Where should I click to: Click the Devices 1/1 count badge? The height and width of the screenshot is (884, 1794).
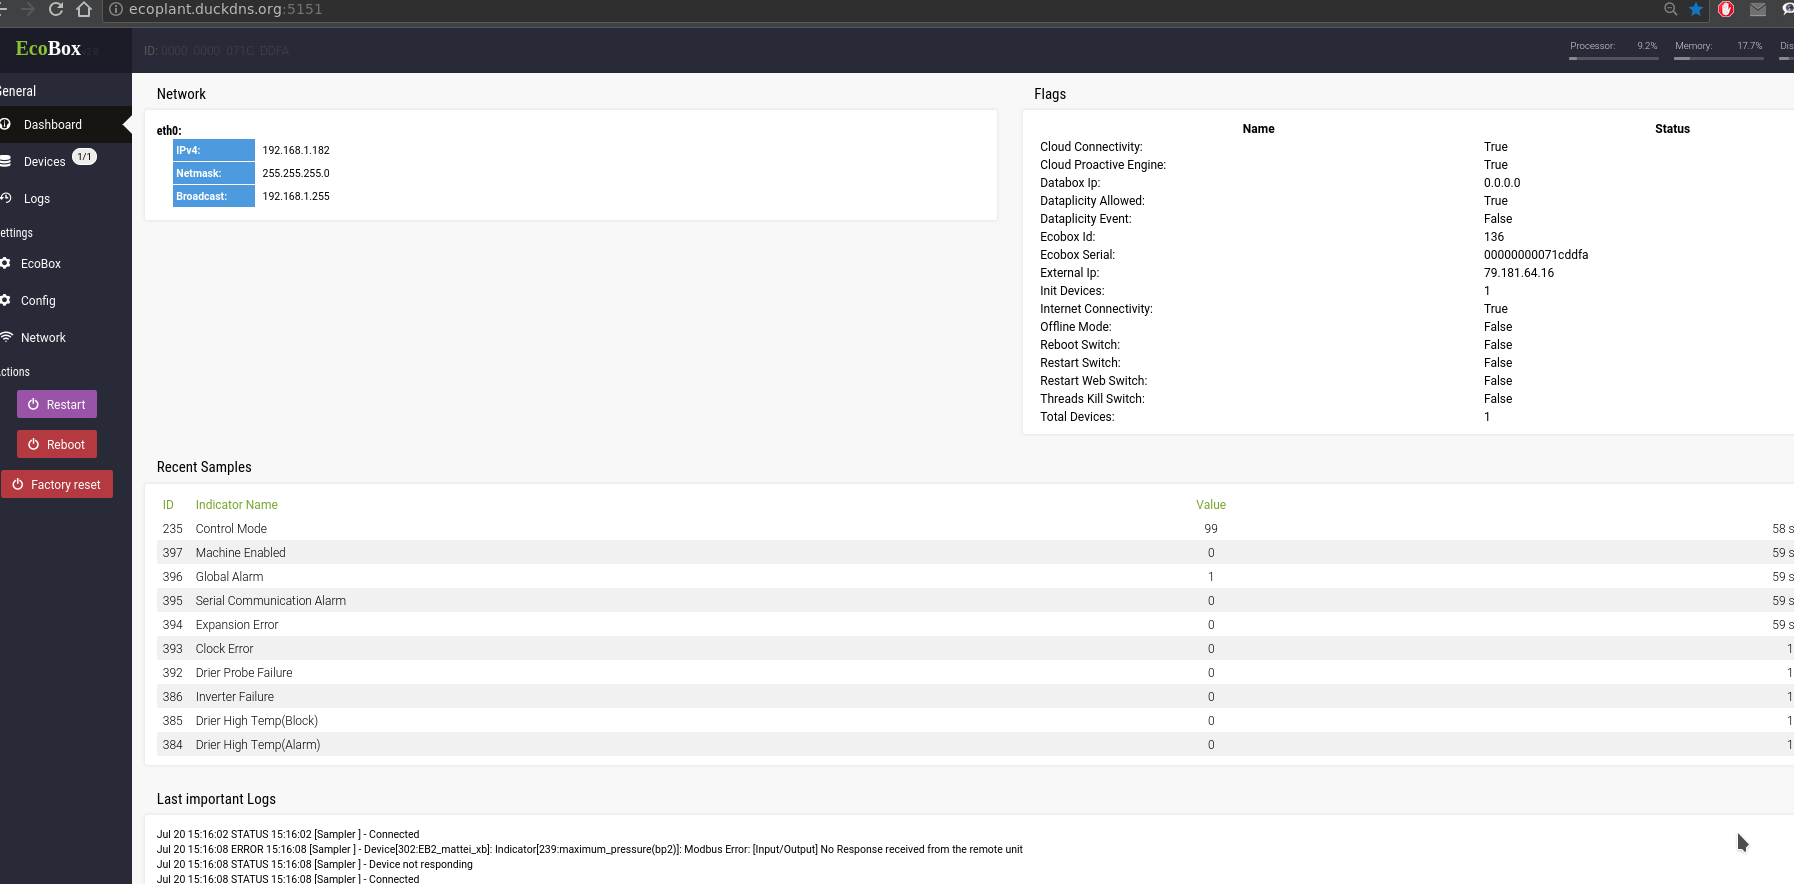[85, 157]
